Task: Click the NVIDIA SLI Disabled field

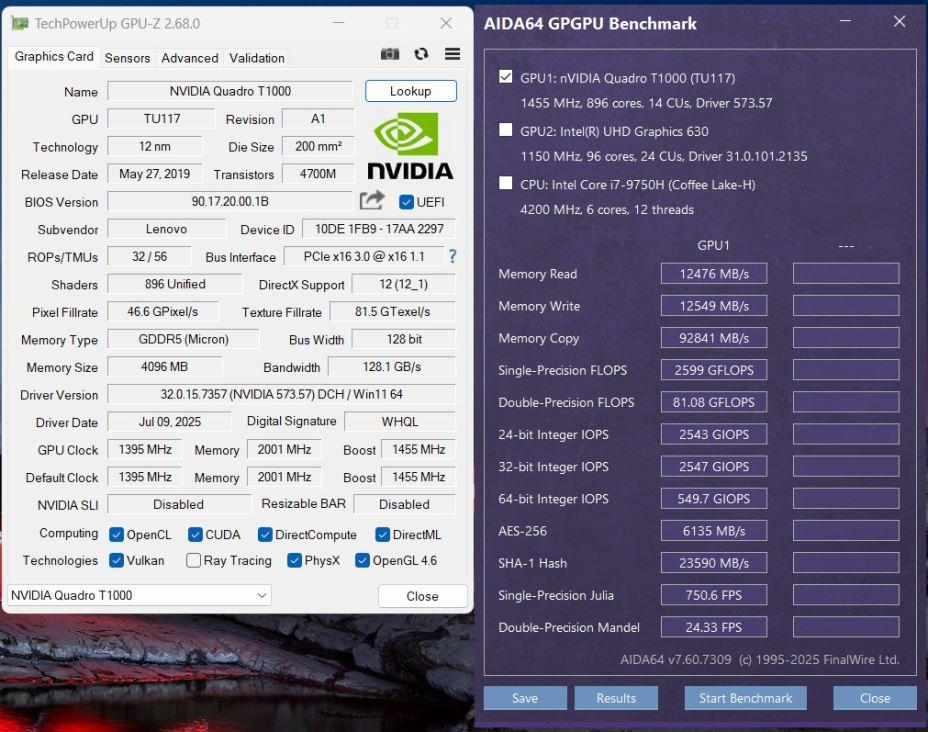Action: click(x=179, y=504)
